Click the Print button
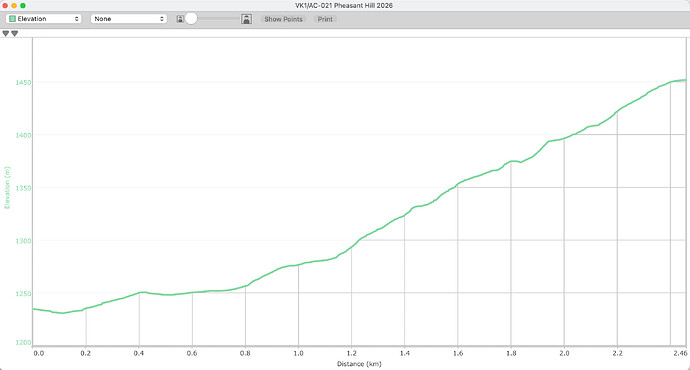The height and width of the screenshot is (370, 690). pyautogui.click(x=325, y=19)
